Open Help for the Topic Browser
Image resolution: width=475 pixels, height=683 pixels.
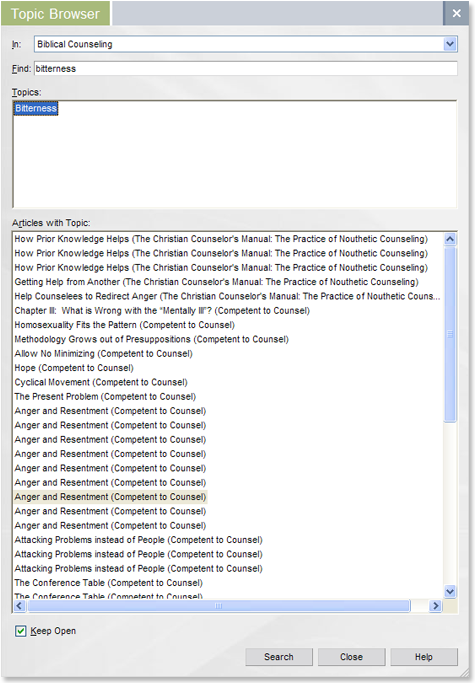click(424, 657)
